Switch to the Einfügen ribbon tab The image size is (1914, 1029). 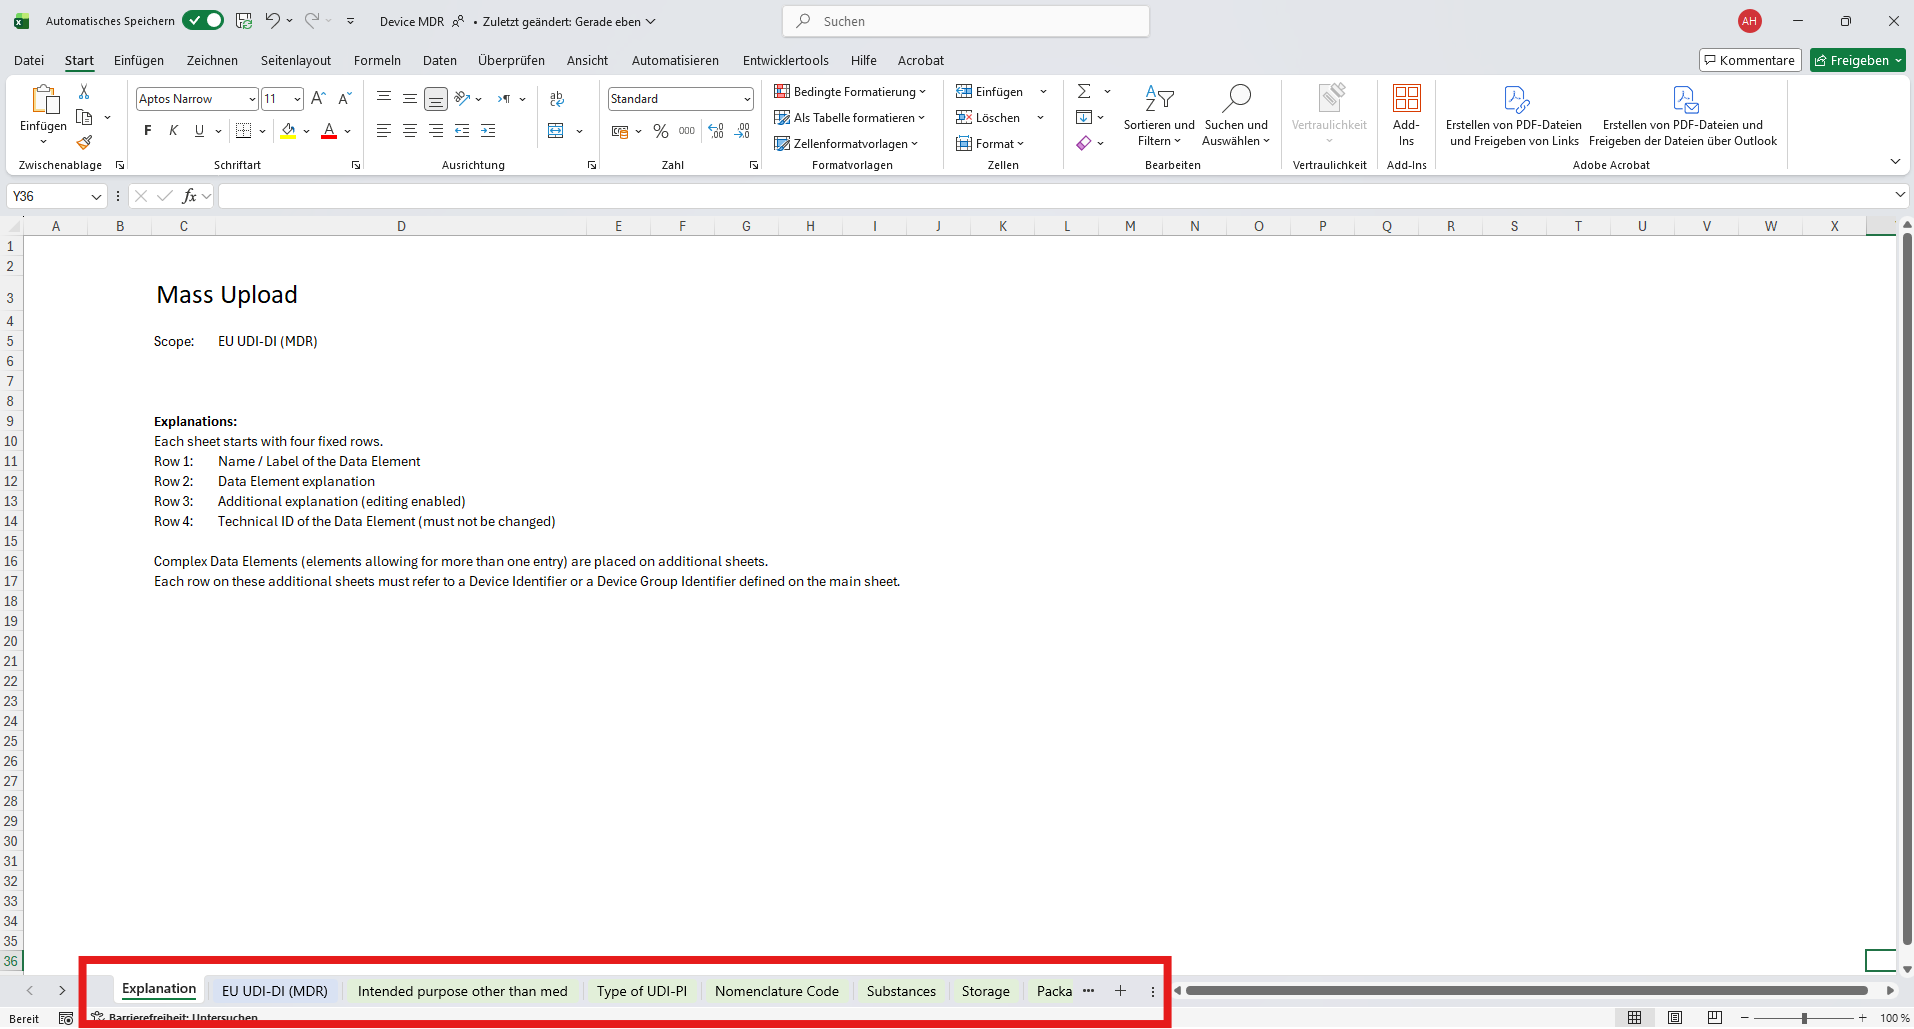[139, 60]
